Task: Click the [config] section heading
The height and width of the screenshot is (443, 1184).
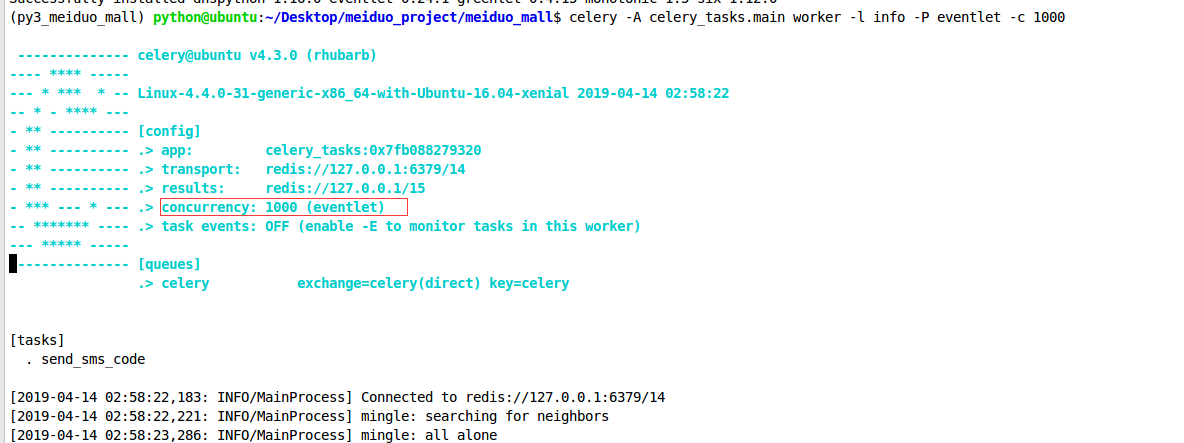Action: tap(169, 131)
